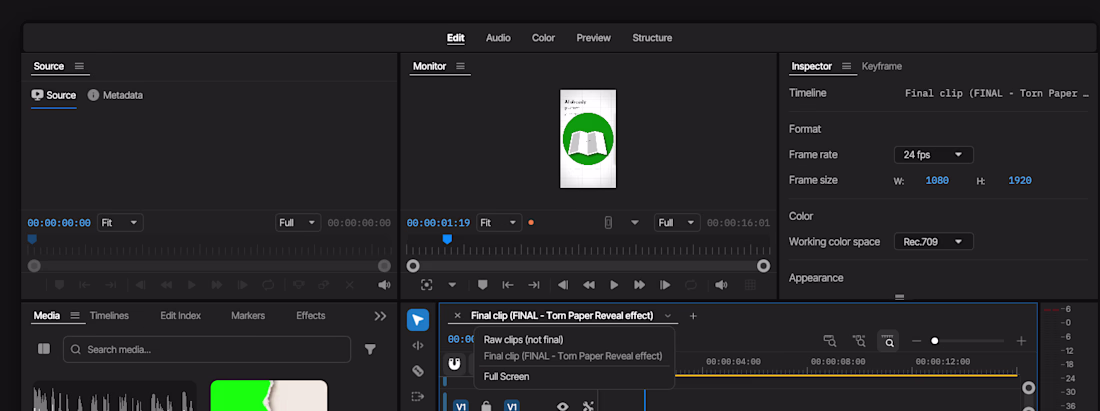Toggle the timeline snapping magnet

point(455,364)
